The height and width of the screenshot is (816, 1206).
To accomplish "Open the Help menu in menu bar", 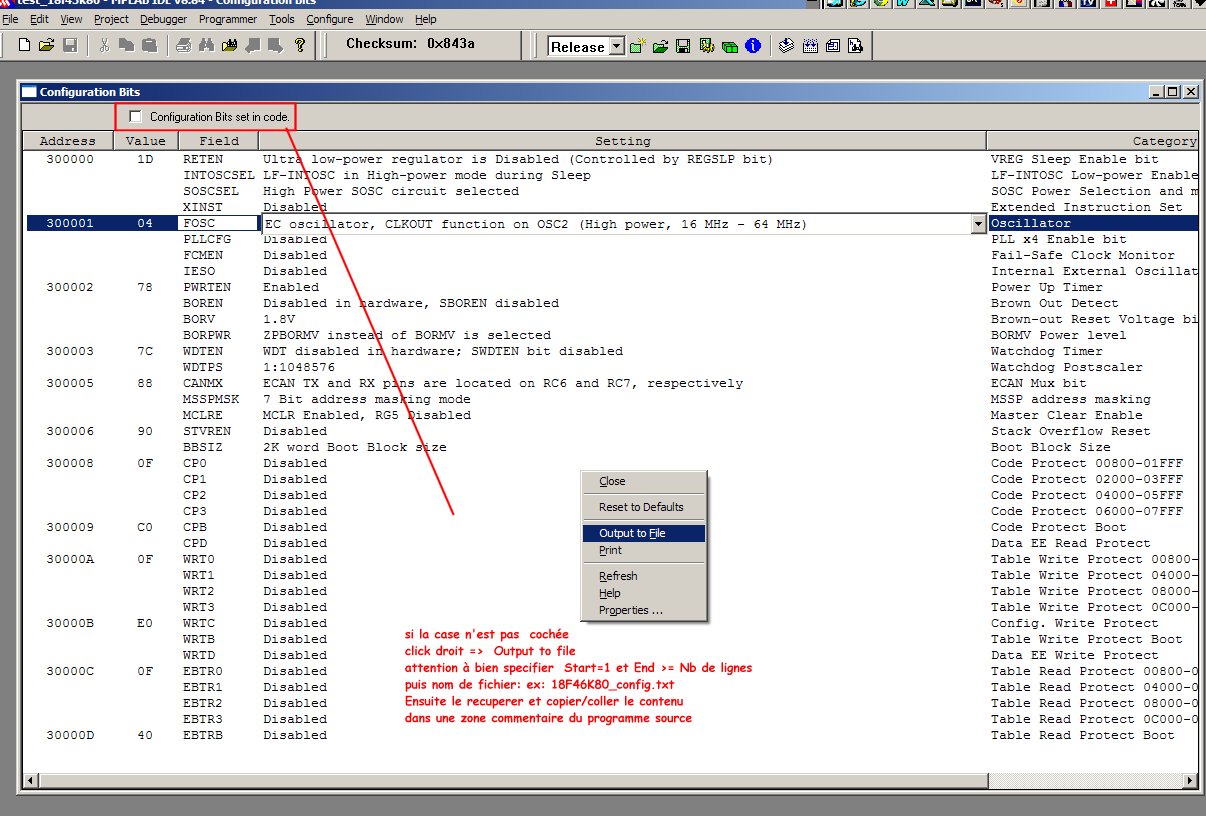I will pyautogui.click(x=426, y=19).
